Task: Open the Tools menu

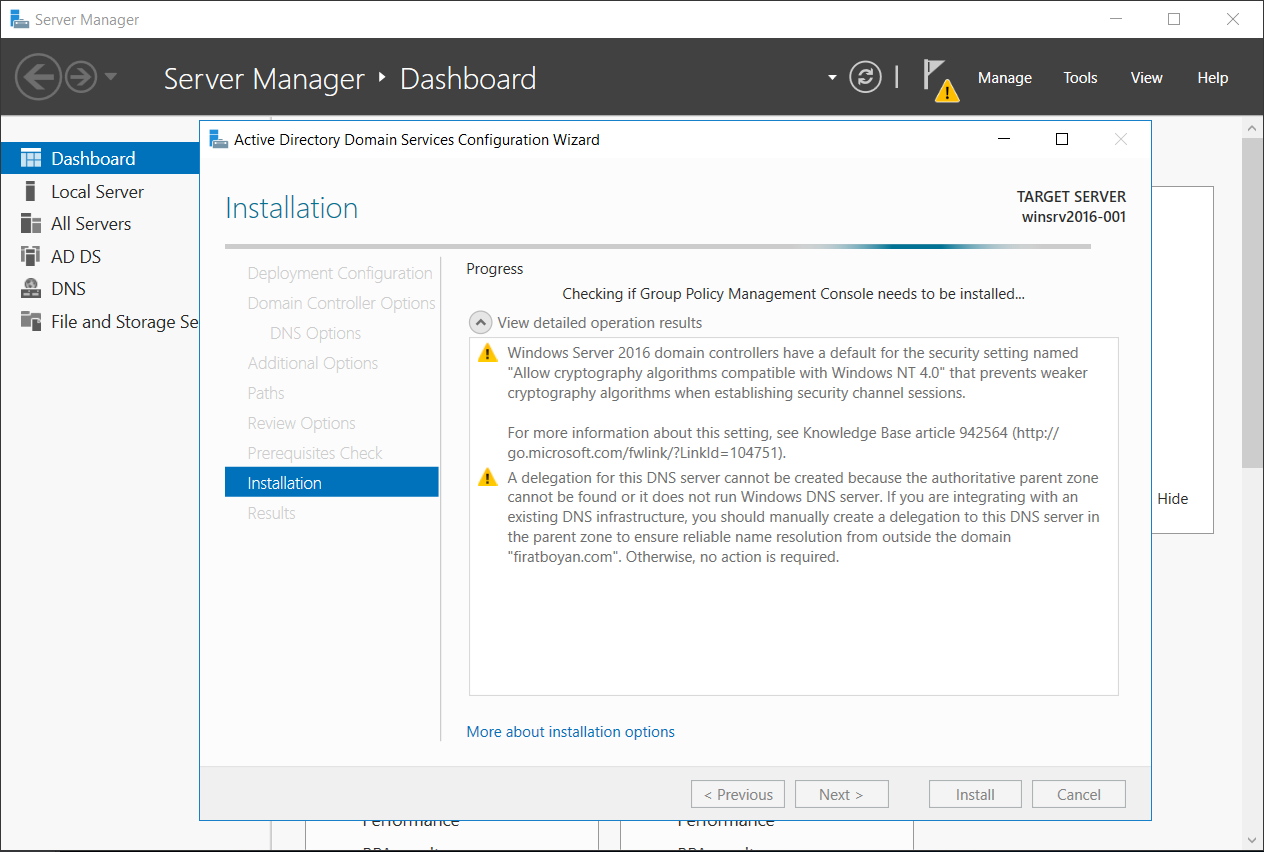Action: tap(1080, 78)
